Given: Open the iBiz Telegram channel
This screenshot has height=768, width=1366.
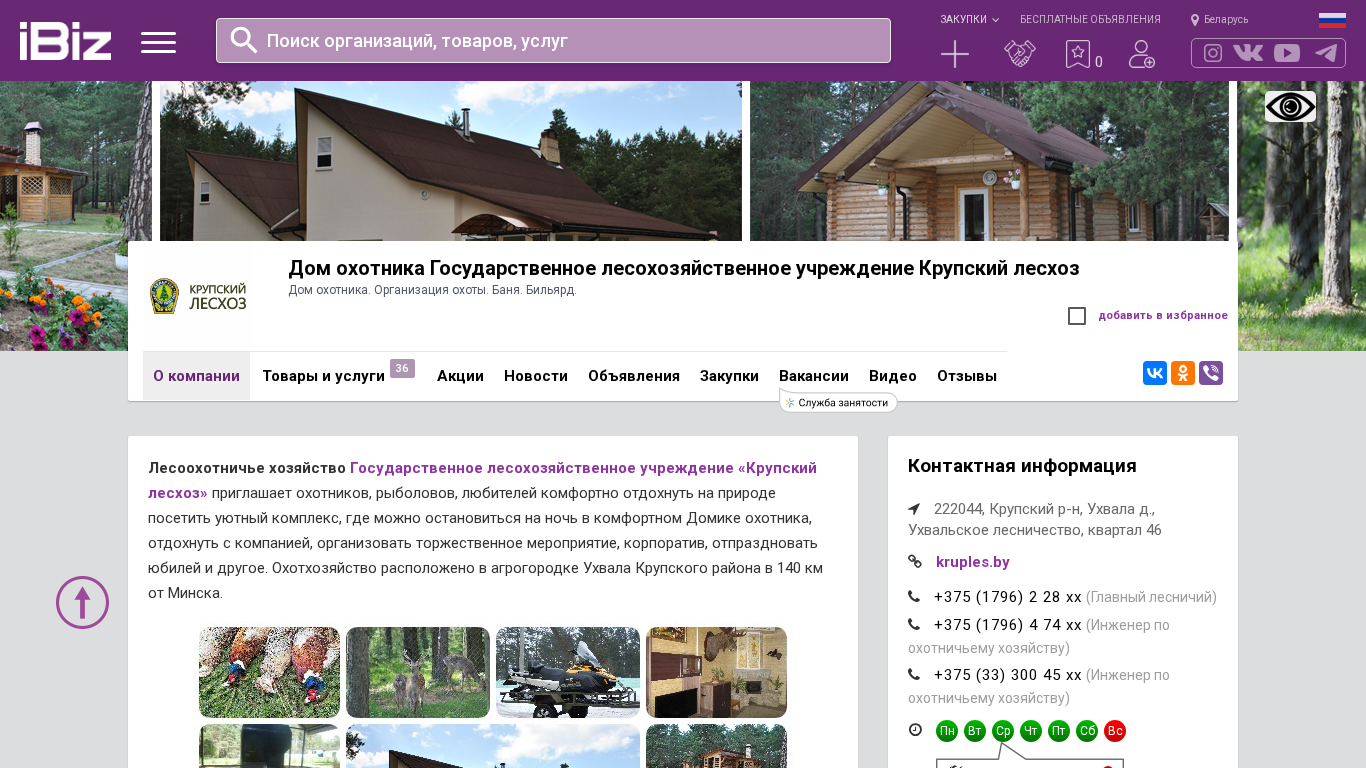Looking at the screenshot, I should click(x=1326, y=53).
